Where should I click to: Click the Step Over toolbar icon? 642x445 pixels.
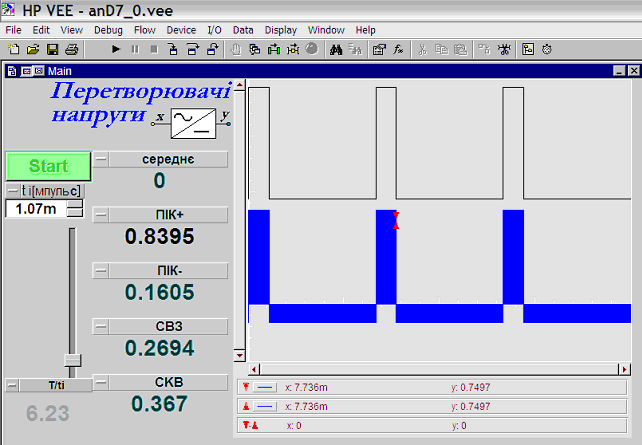[192, 50]
